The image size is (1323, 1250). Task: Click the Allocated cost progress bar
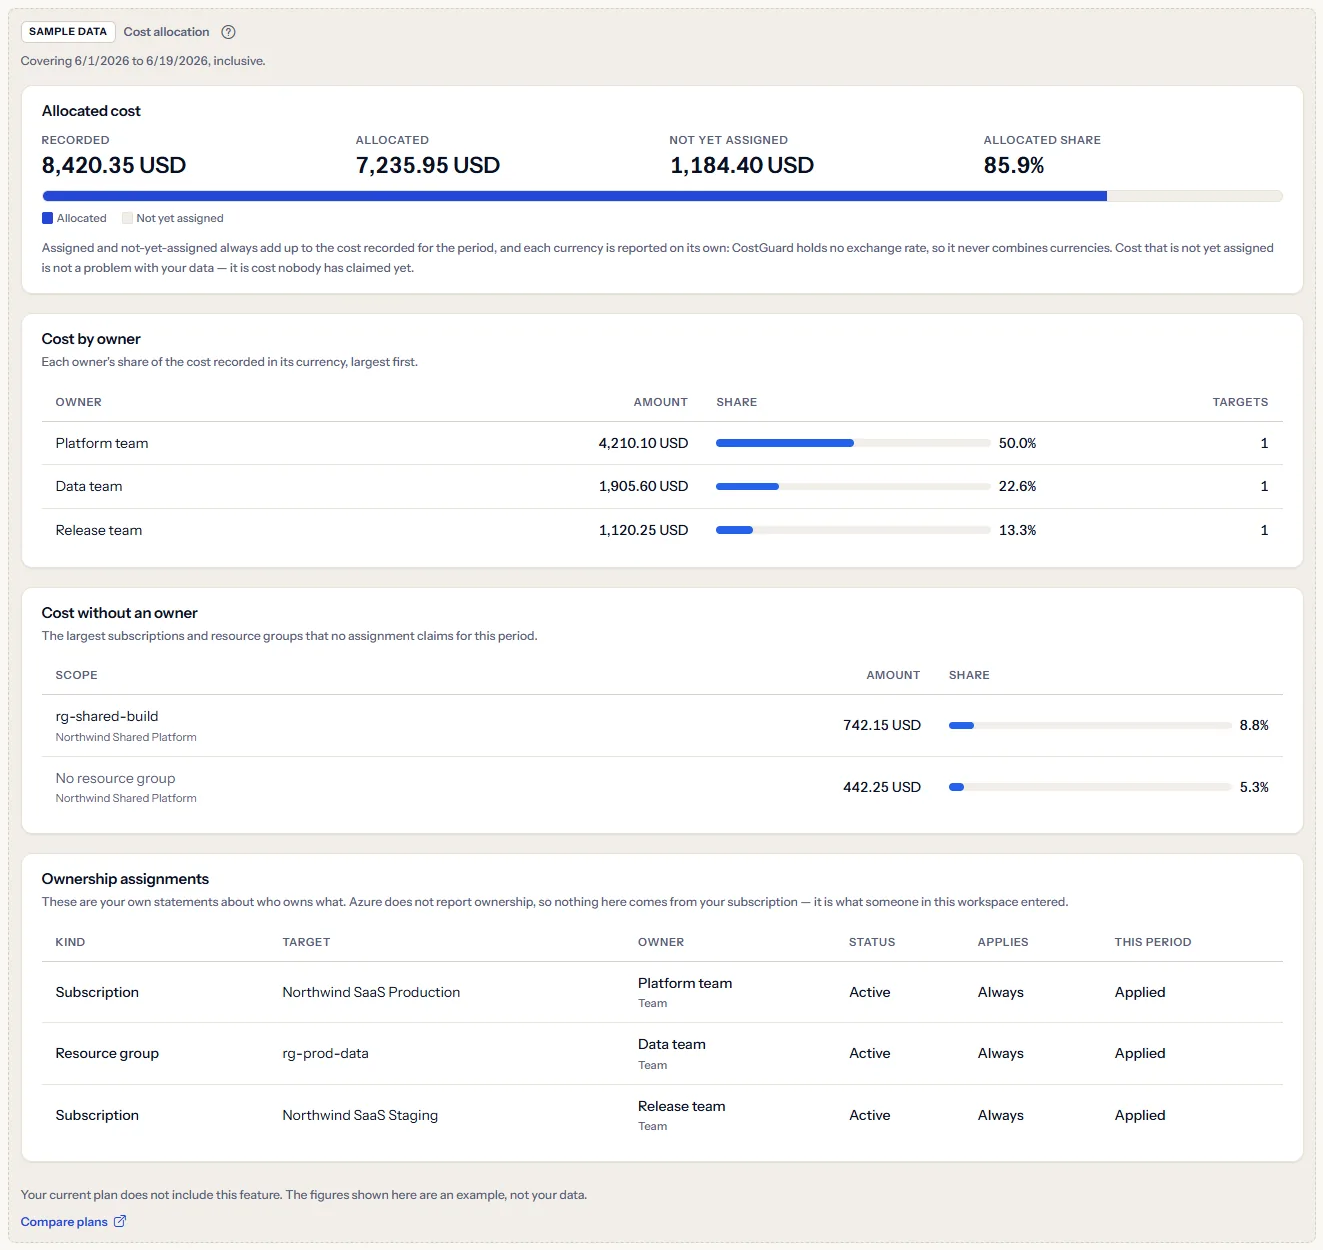[x=662, y=196]
